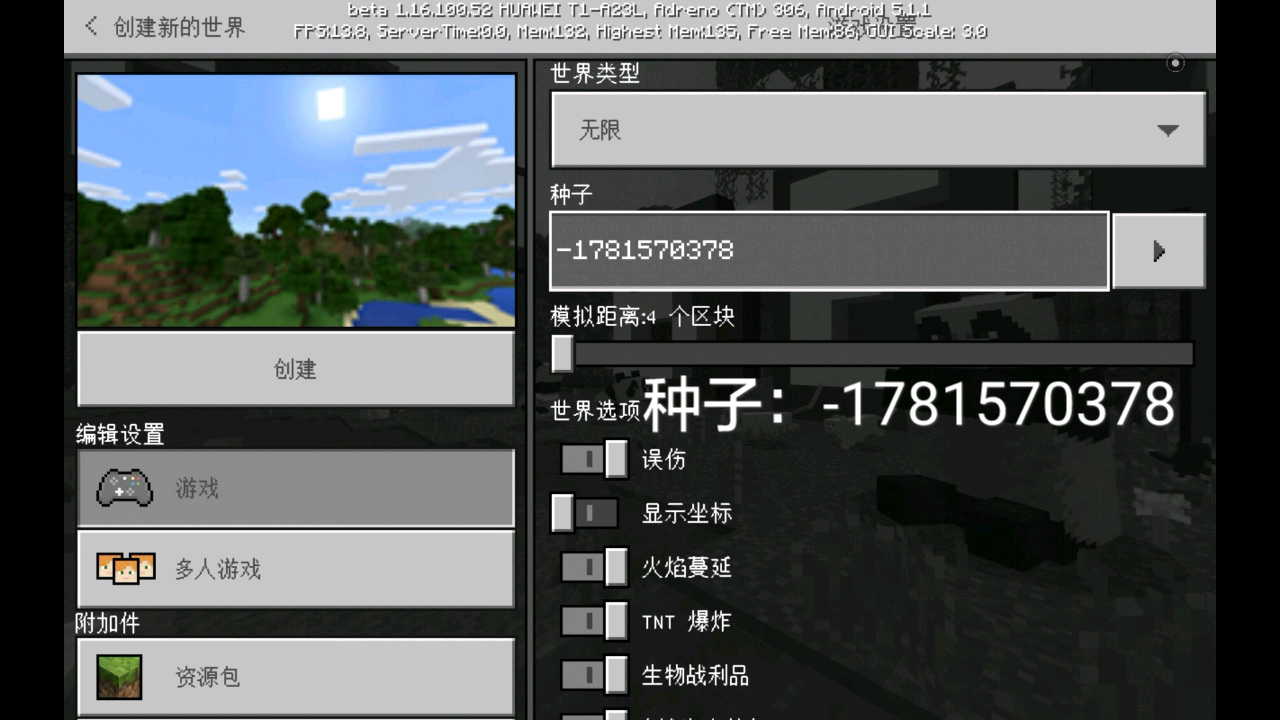Toggle the 误伤 friendly fire switch
Viewport: 1280px width, 720px height.
595,459
